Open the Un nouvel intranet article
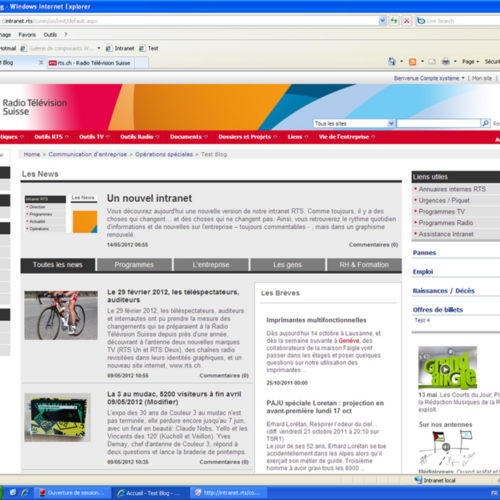This screenshot has width=500, height=500. point(149,198)
